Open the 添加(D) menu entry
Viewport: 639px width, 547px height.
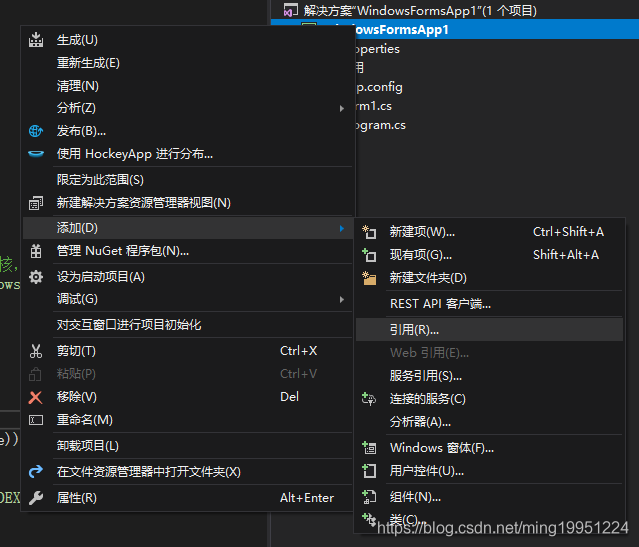click(x=187, y=228)
